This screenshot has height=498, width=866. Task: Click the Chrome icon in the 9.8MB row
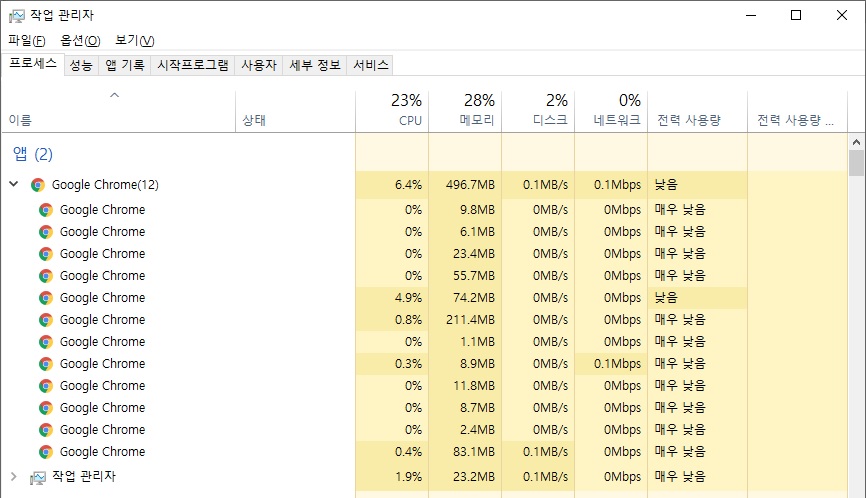[x=46, y=210]
